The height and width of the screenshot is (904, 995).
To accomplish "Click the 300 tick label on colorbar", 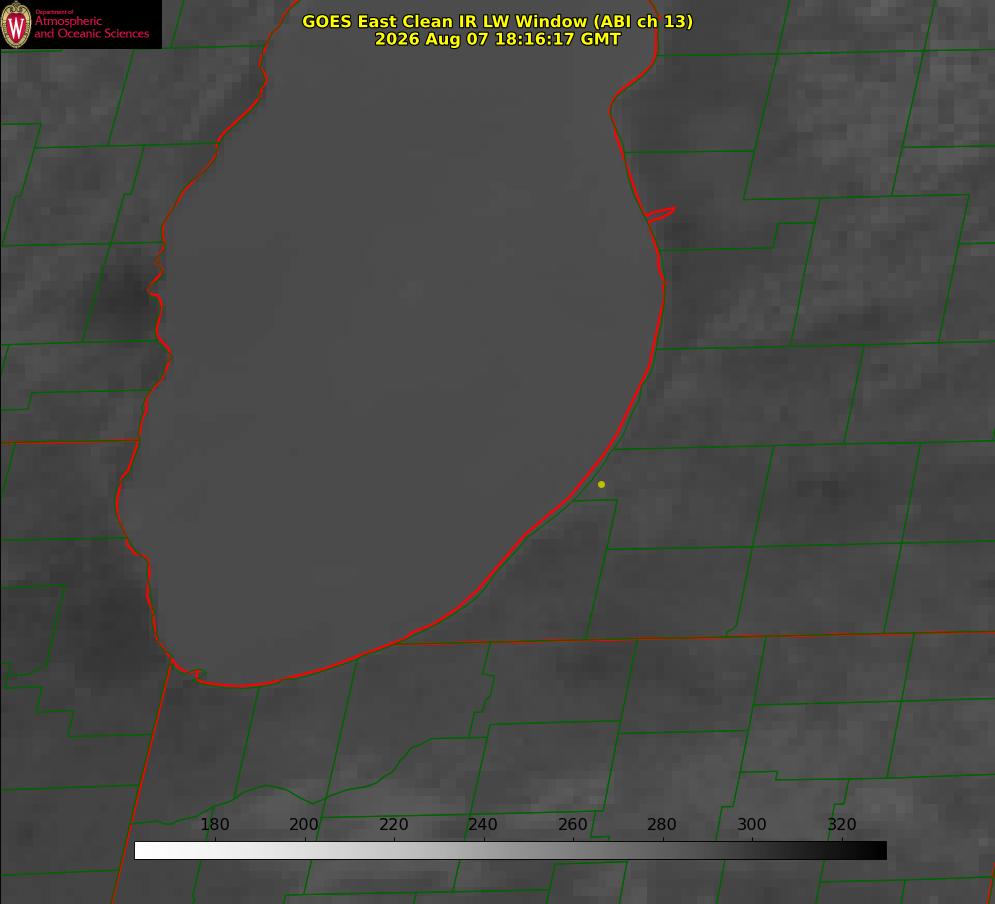I will pos(751,824).
